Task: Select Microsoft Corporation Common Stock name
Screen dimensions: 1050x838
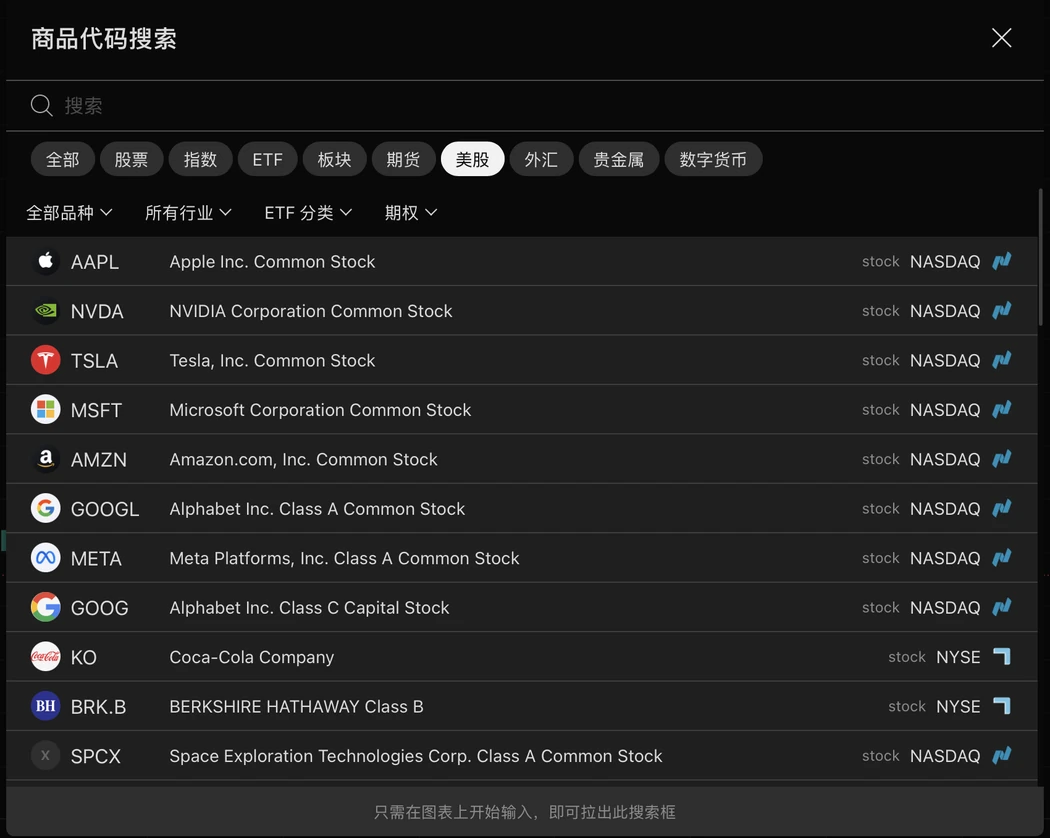Action: pyautogui.click(x=320, y=409)
